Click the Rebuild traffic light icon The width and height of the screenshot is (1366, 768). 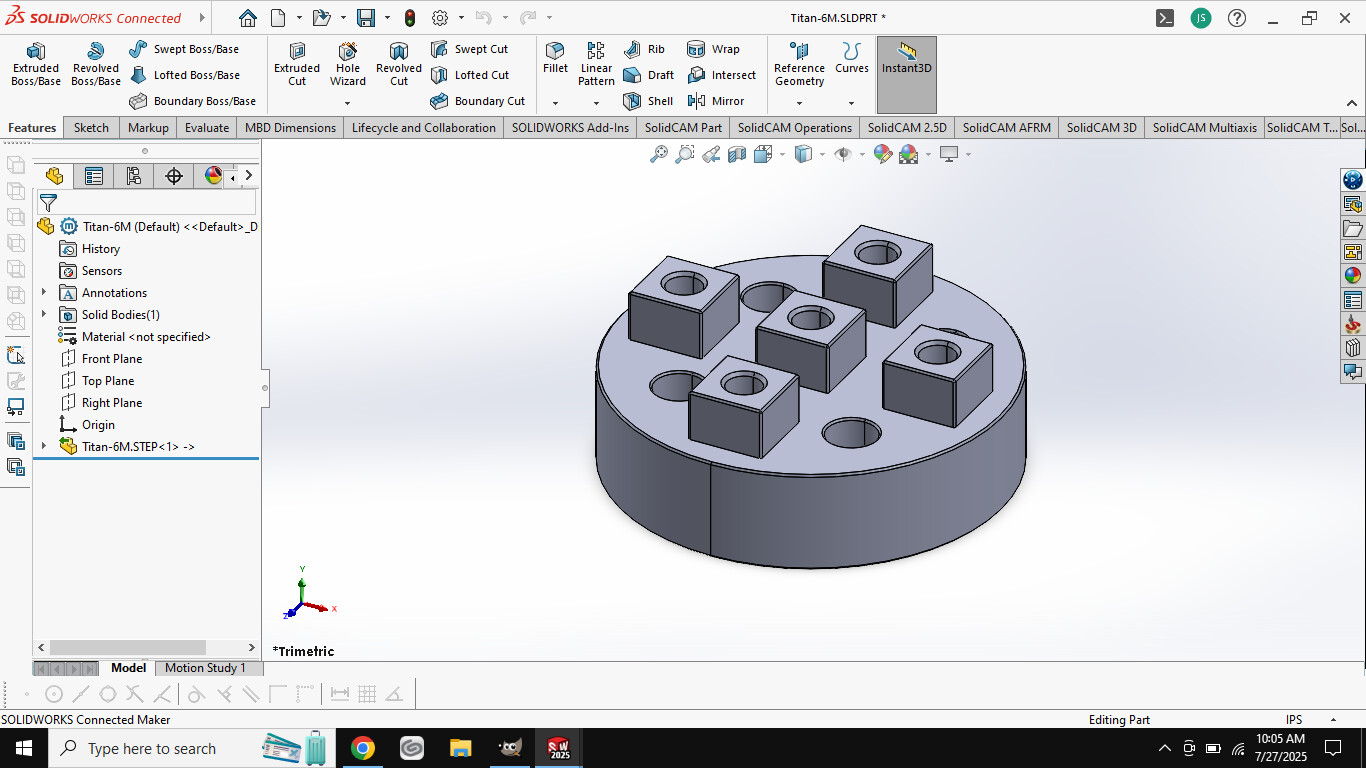tap(410, 18)
